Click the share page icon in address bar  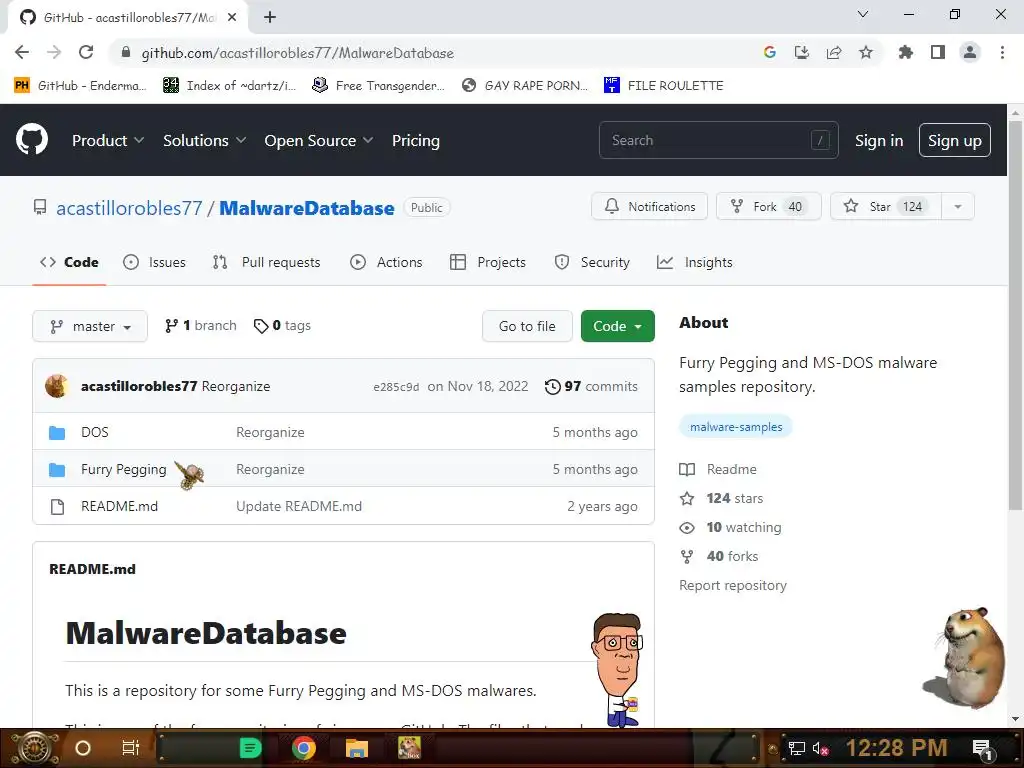coord(834,52)
